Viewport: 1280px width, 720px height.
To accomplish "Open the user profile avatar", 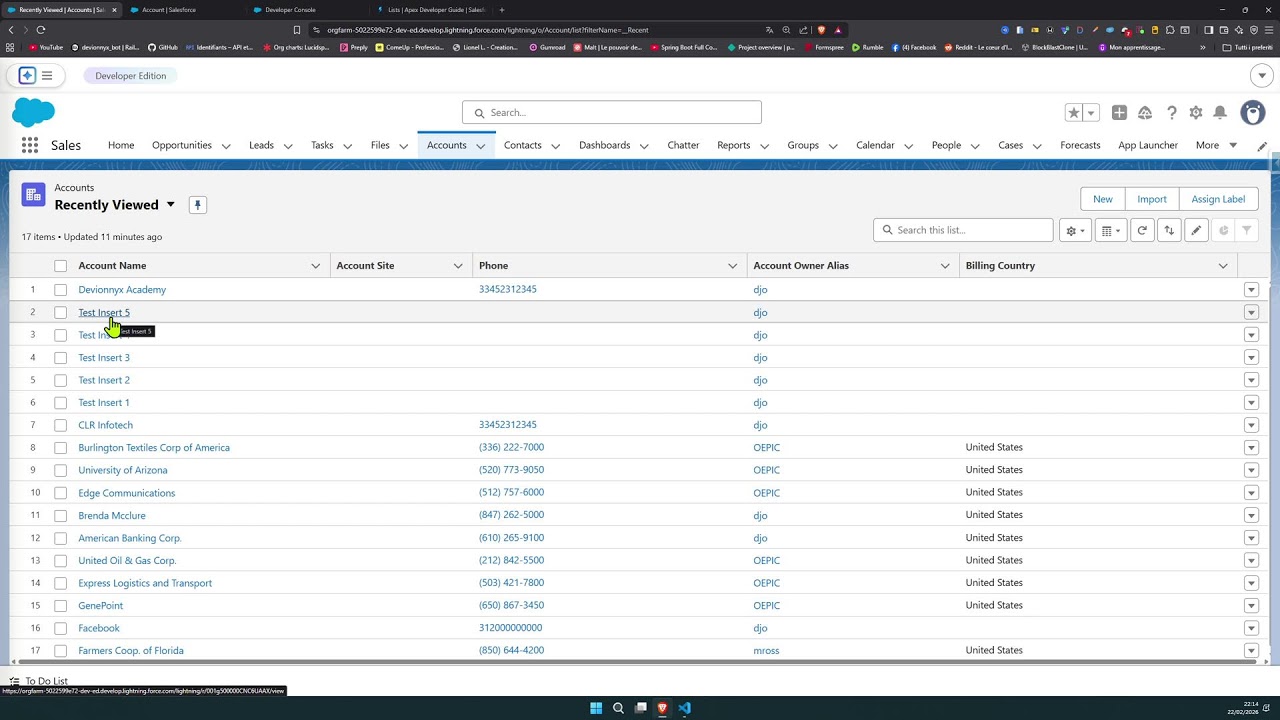I will (1252, 113).
